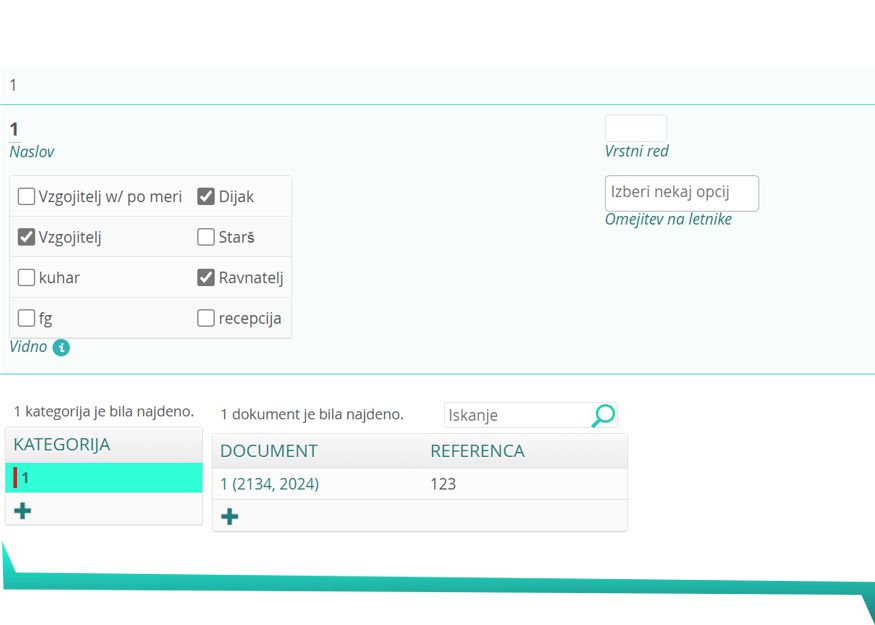Screen dimensions: 875x625
Task: Open the Izberi nekaj opcij dropdown
Action: coord(681,192)
